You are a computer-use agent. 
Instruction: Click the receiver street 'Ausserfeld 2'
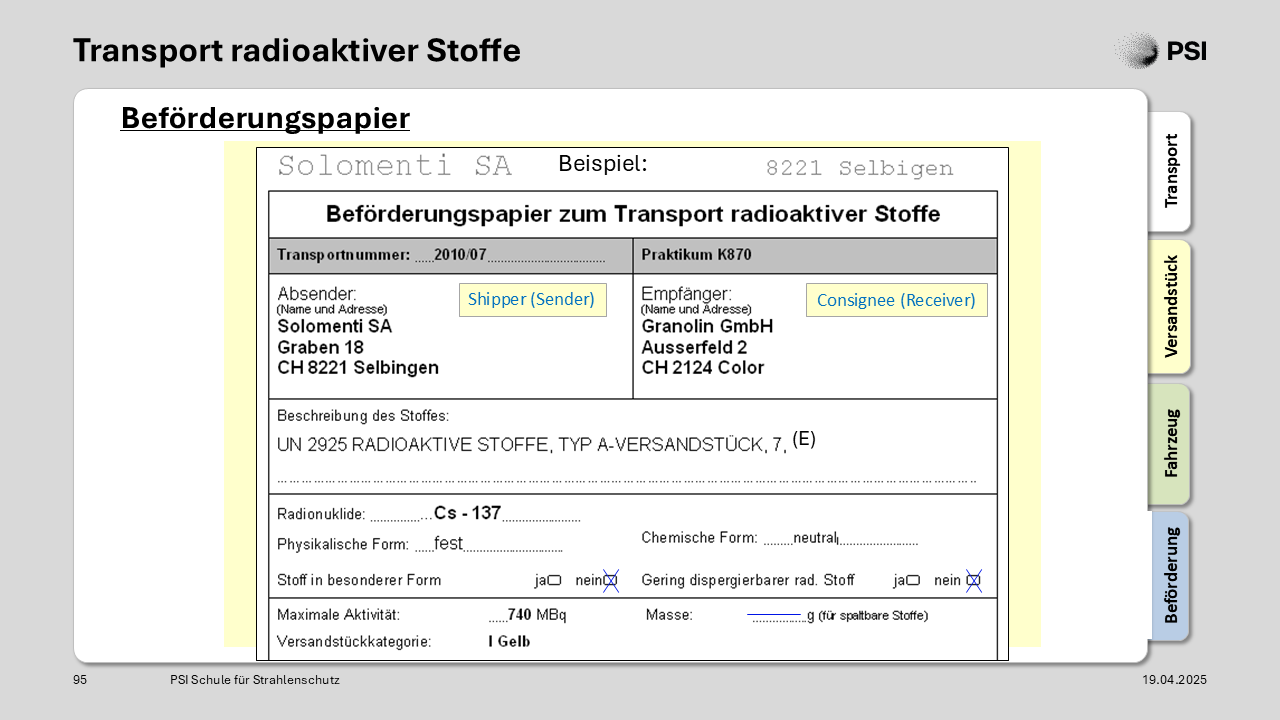click(x=694, y=348)
